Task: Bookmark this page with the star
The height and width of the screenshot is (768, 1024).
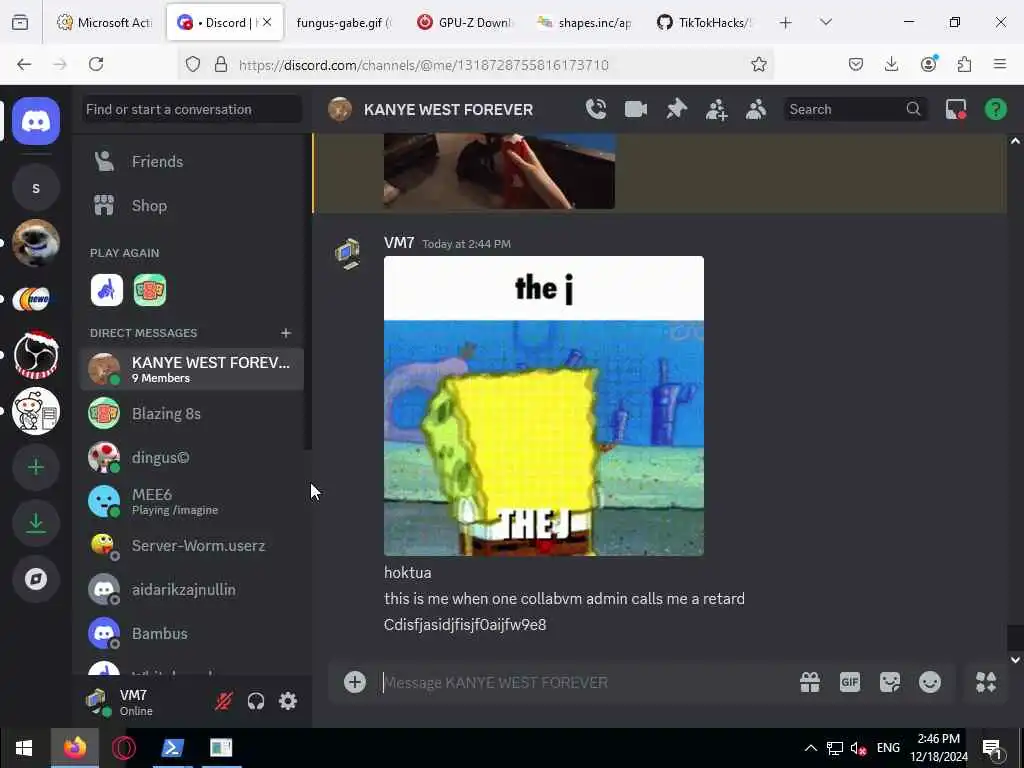Action: (x=758, y=64)
